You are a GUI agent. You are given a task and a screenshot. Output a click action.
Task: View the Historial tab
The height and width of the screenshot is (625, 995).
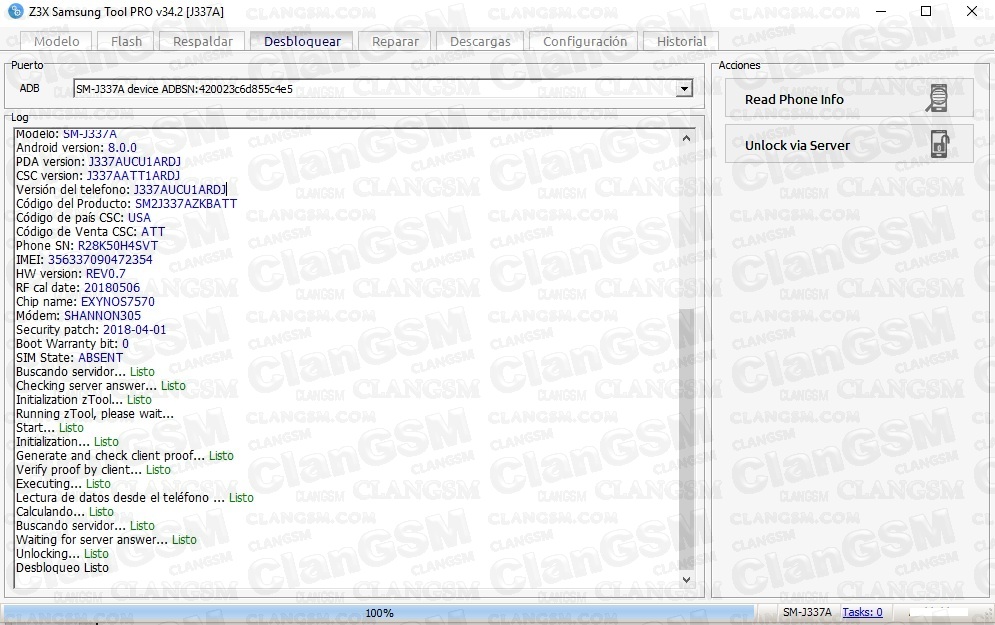click(681, 41)
